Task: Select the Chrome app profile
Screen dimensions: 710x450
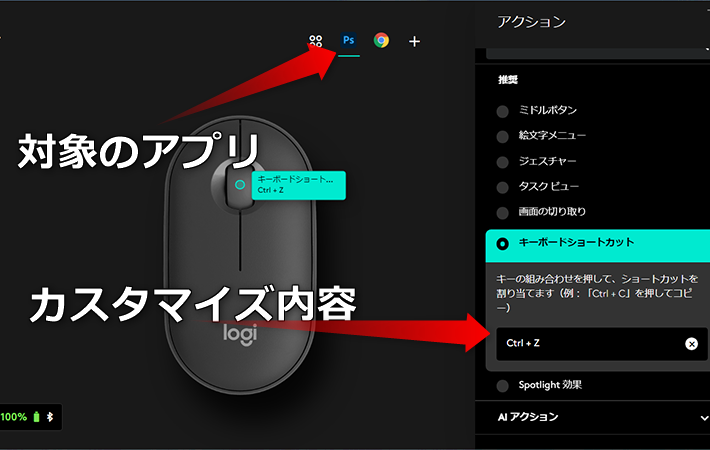Action: coord(381,40)
